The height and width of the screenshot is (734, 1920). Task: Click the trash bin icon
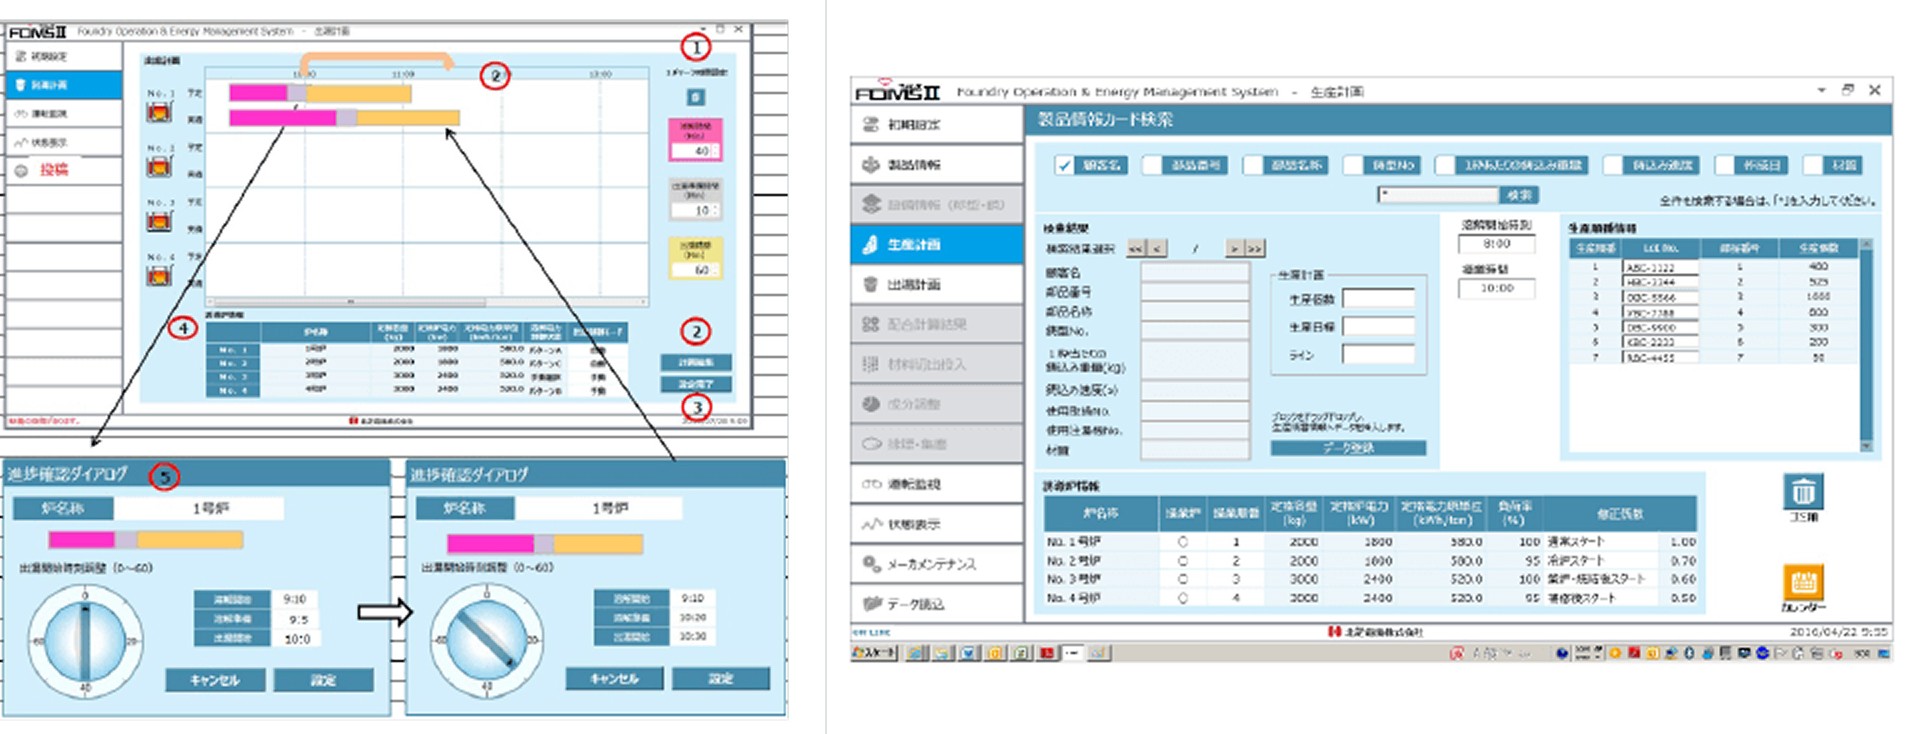[x=1803, y=491]
